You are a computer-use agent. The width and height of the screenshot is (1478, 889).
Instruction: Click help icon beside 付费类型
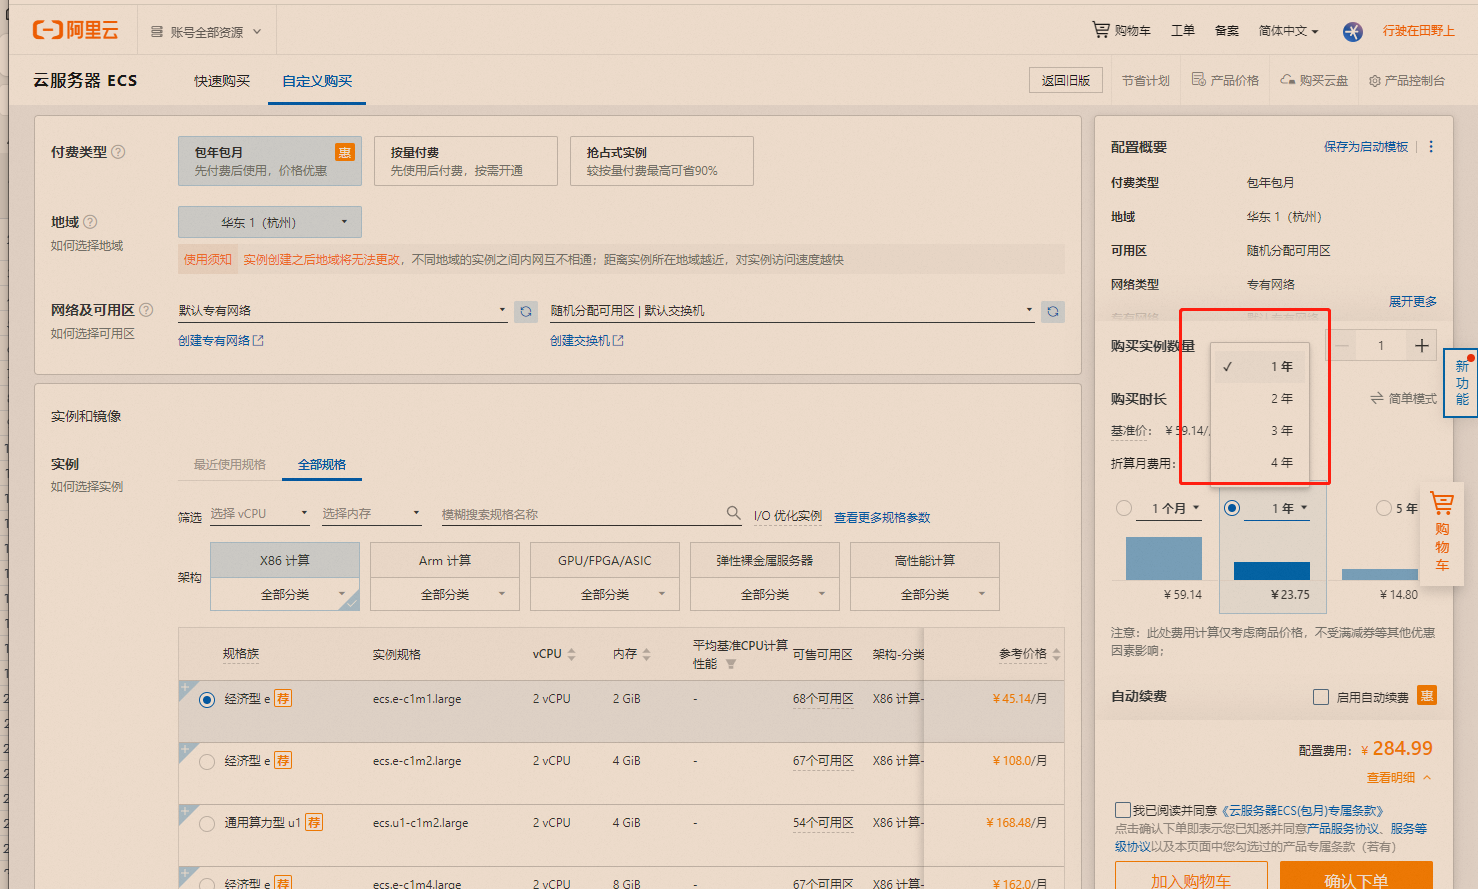(118, 152)
